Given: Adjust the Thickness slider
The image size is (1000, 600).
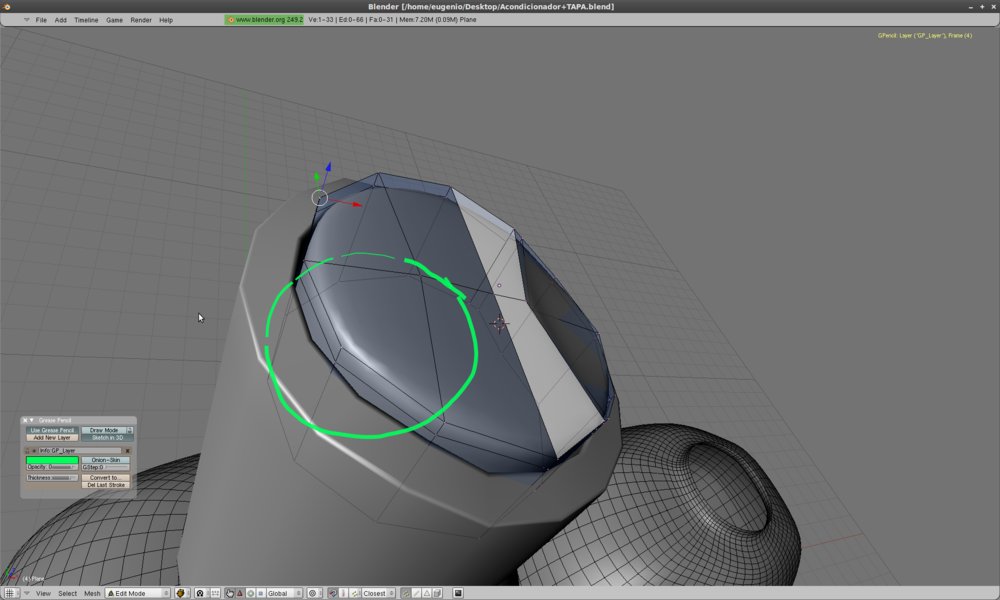Looking at the screenshot, I should click(x=52, y=478).
